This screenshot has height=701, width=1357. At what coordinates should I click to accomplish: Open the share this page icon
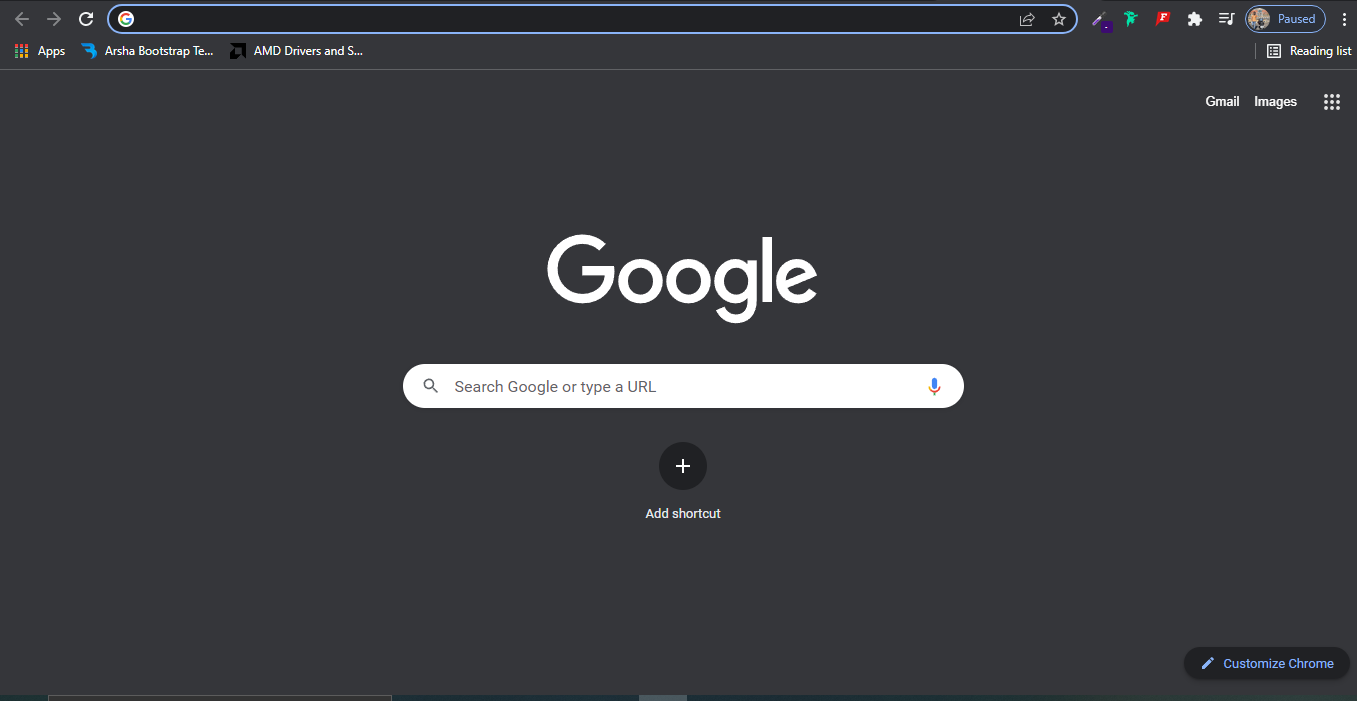(x=1027, y=19)
